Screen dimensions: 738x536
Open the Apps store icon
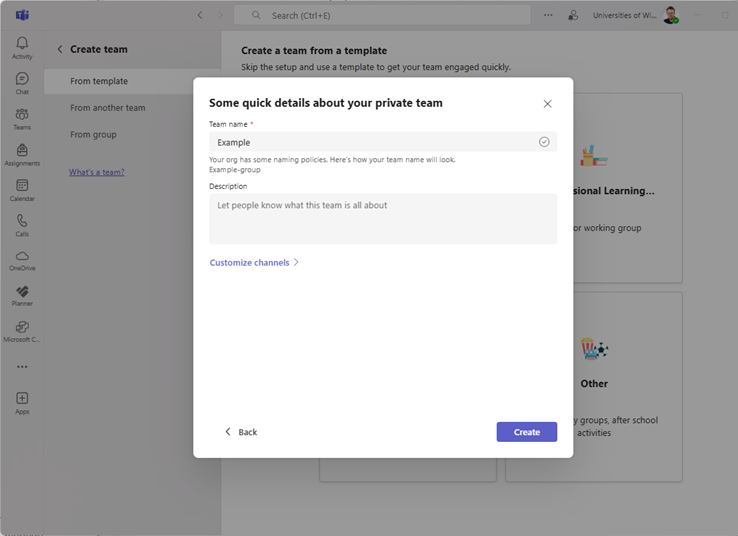click(x=22, y=402)
